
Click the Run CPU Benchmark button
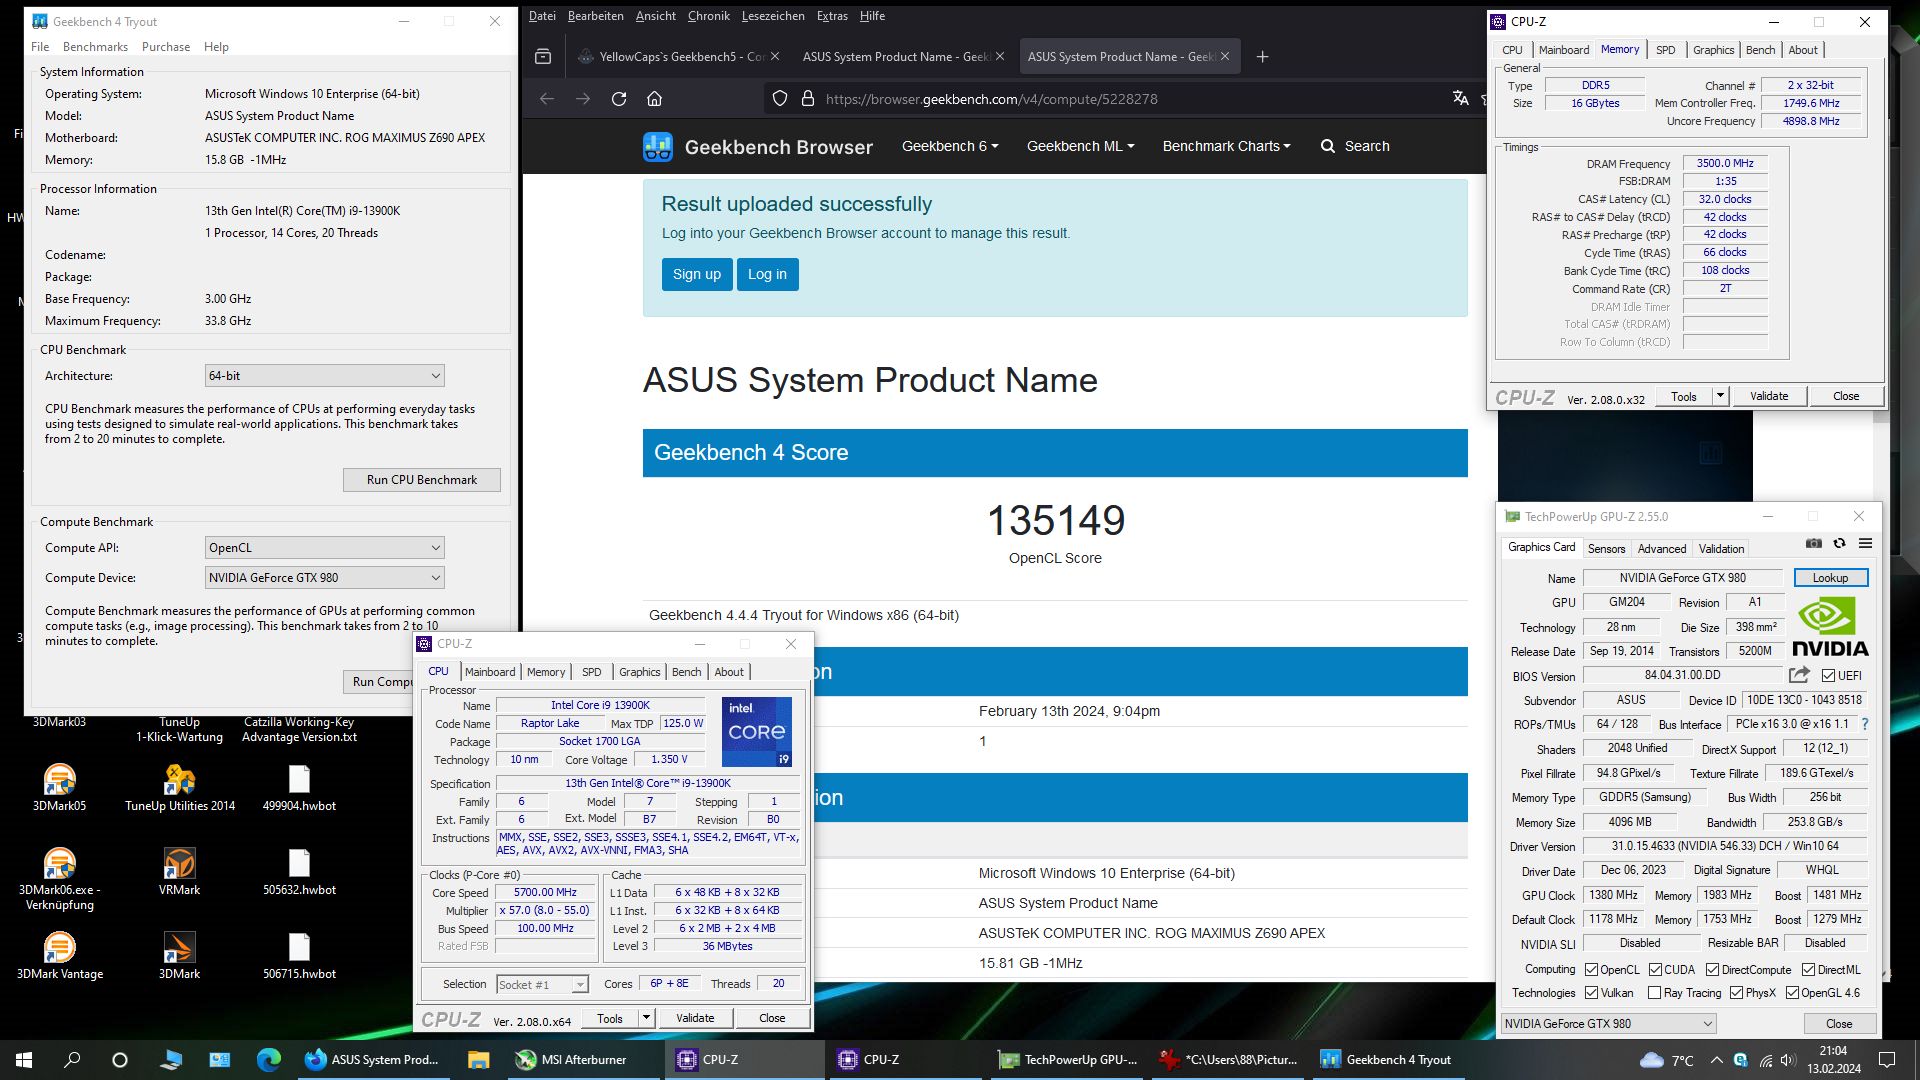click(421, 480)
